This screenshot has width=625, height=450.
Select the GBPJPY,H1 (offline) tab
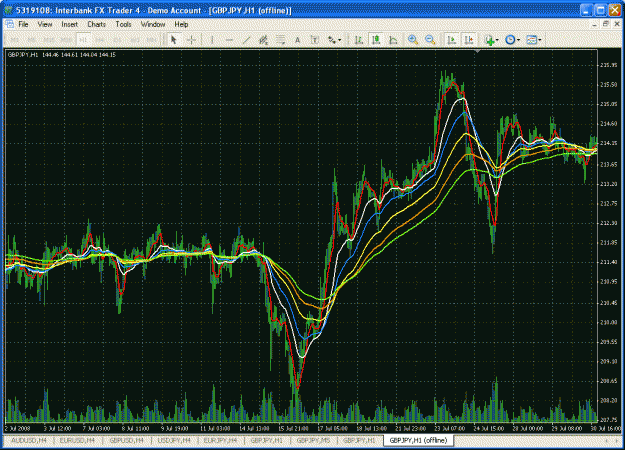[418, 440]
